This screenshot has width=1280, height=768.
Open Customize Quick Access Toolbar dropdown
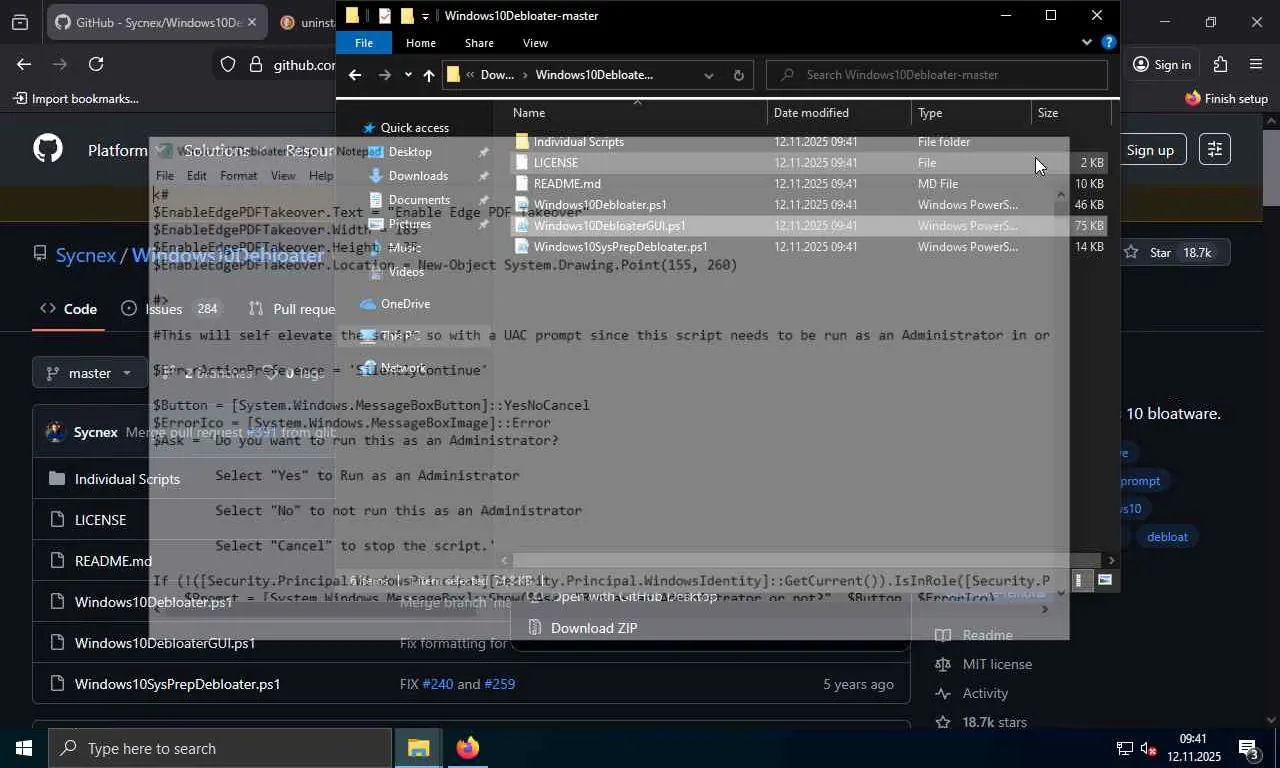tap(425, 16)
